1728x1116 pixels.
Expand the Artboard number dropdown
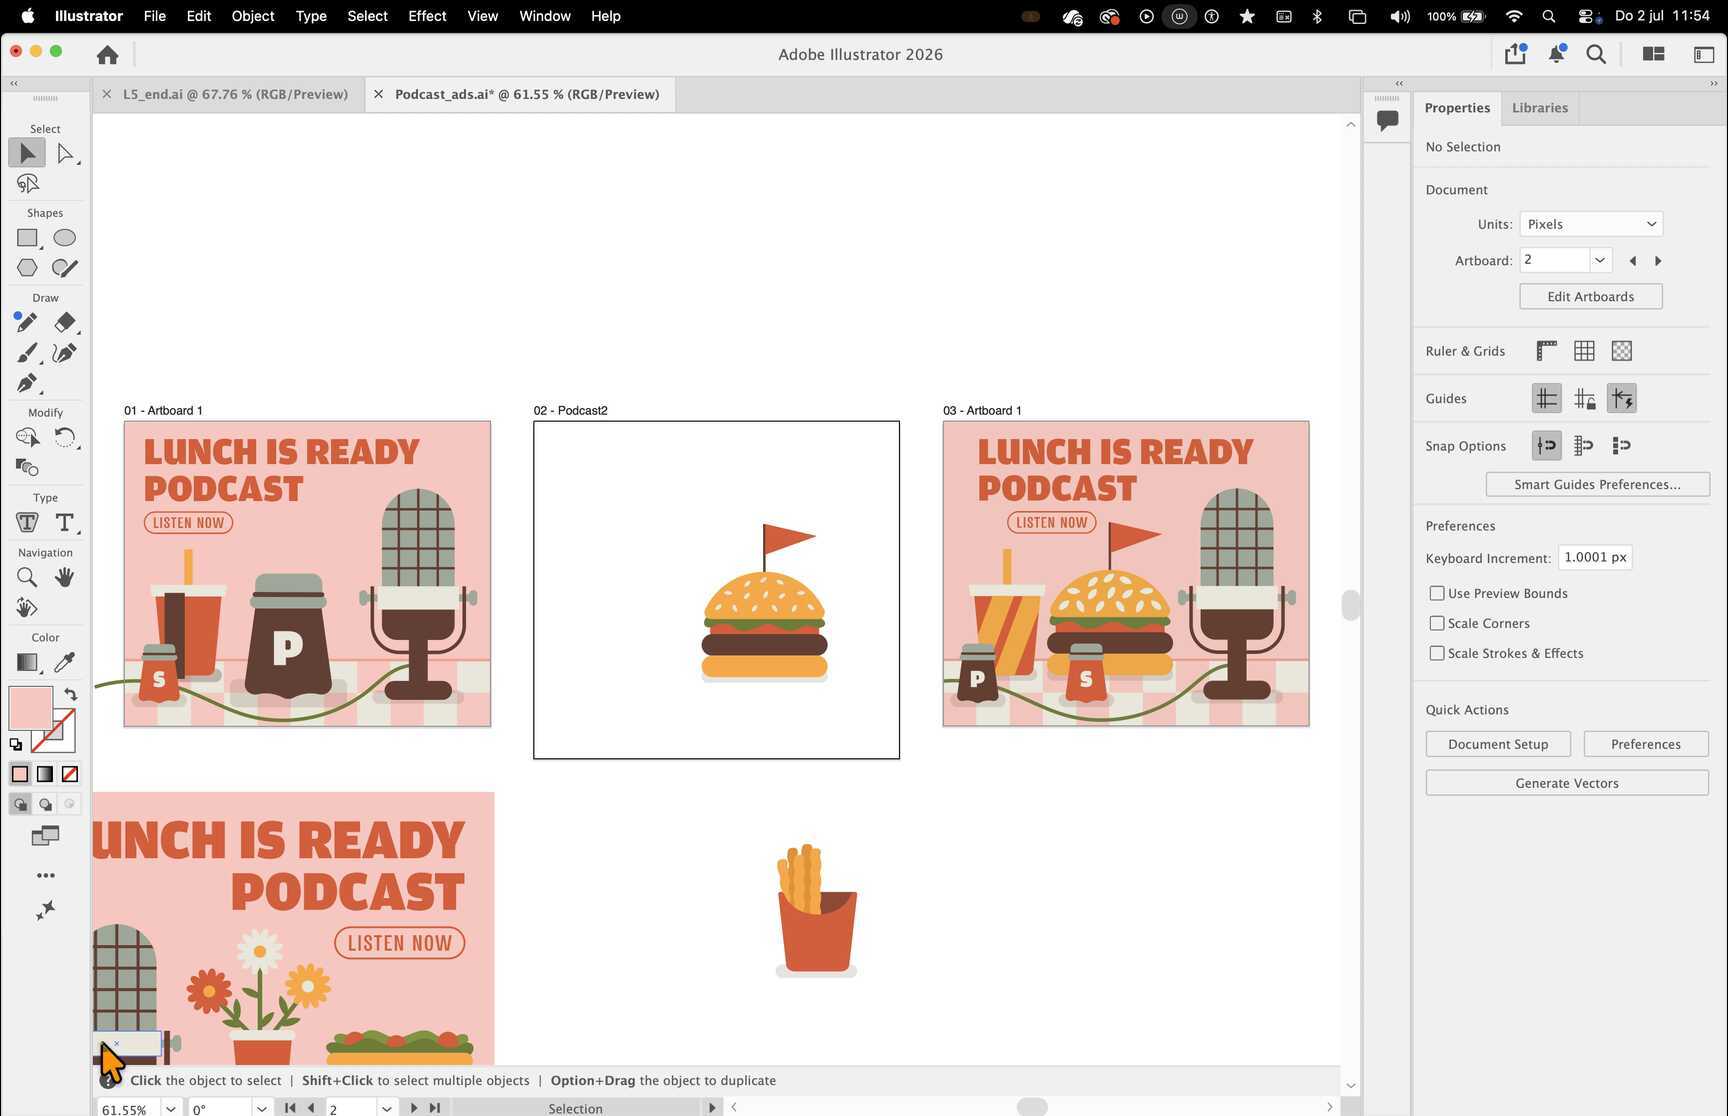(1600, 260)
